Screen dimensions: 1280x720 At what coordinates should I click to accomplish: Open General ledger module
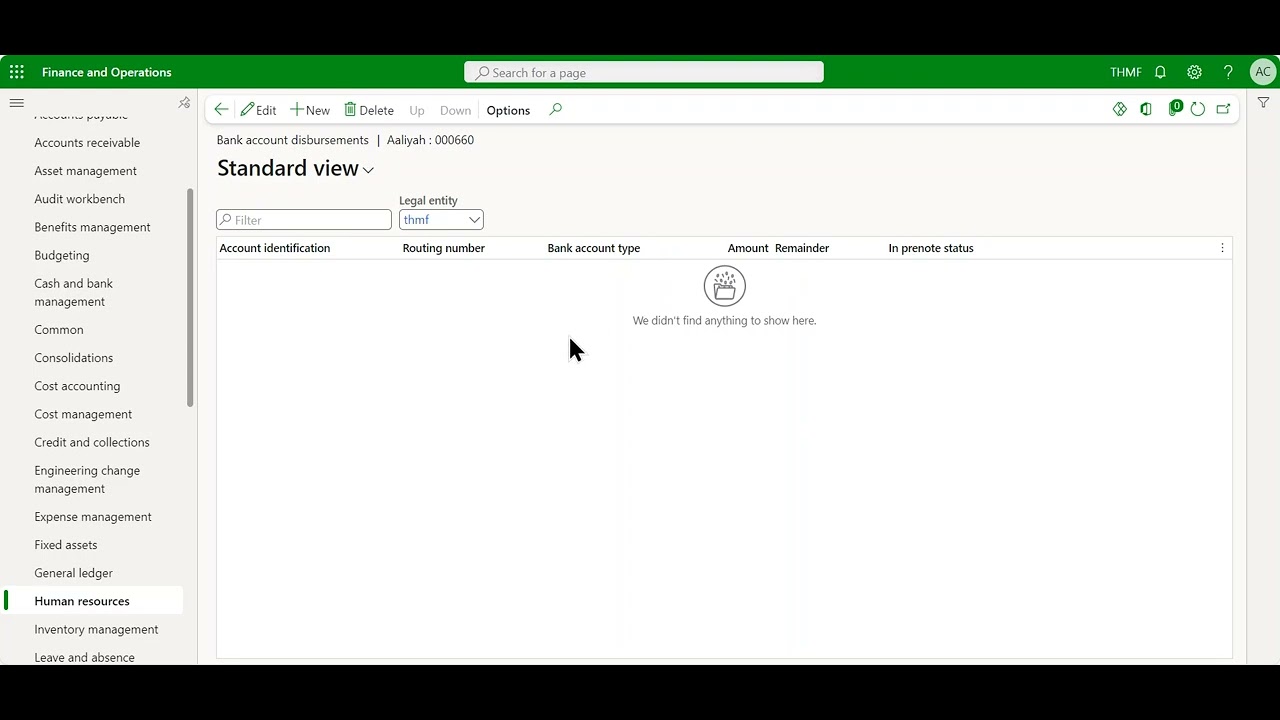click(x=73, y=573)
